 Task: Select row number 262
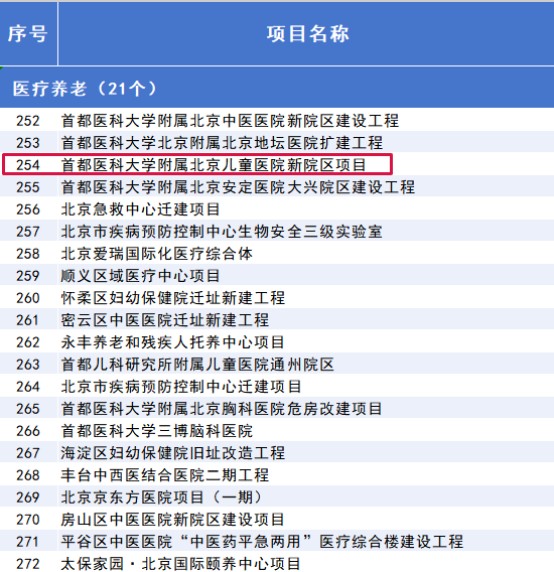(x=28, y=343)
